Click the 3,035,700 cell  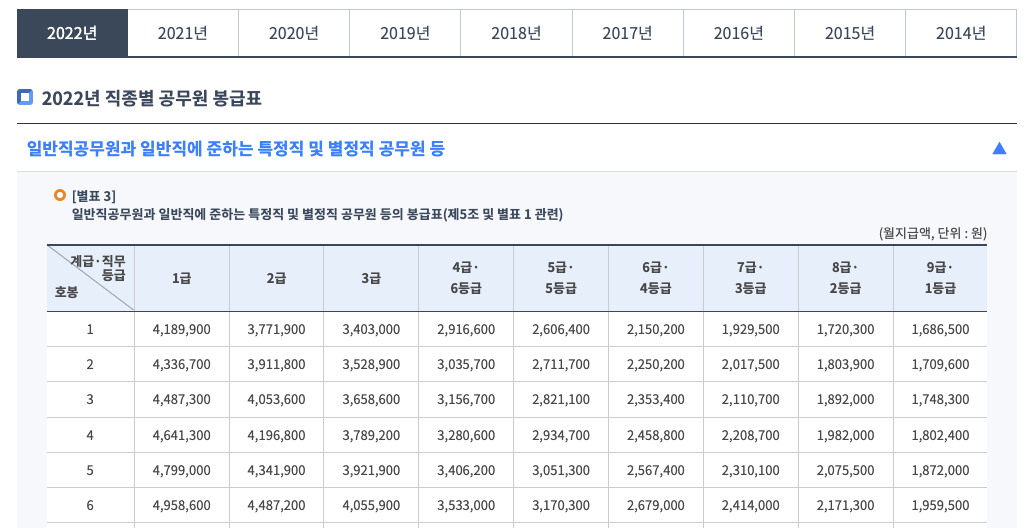click(466, 365)
